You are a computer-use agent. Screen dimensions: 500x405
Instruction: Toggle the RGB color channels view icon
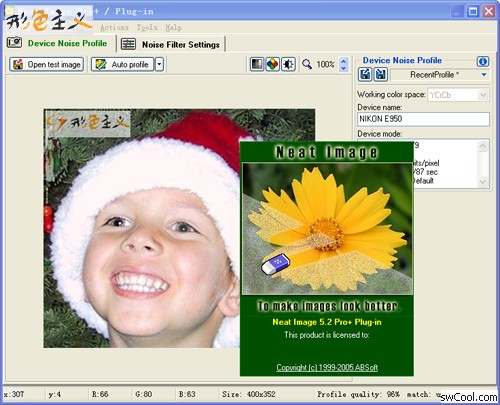272,64
